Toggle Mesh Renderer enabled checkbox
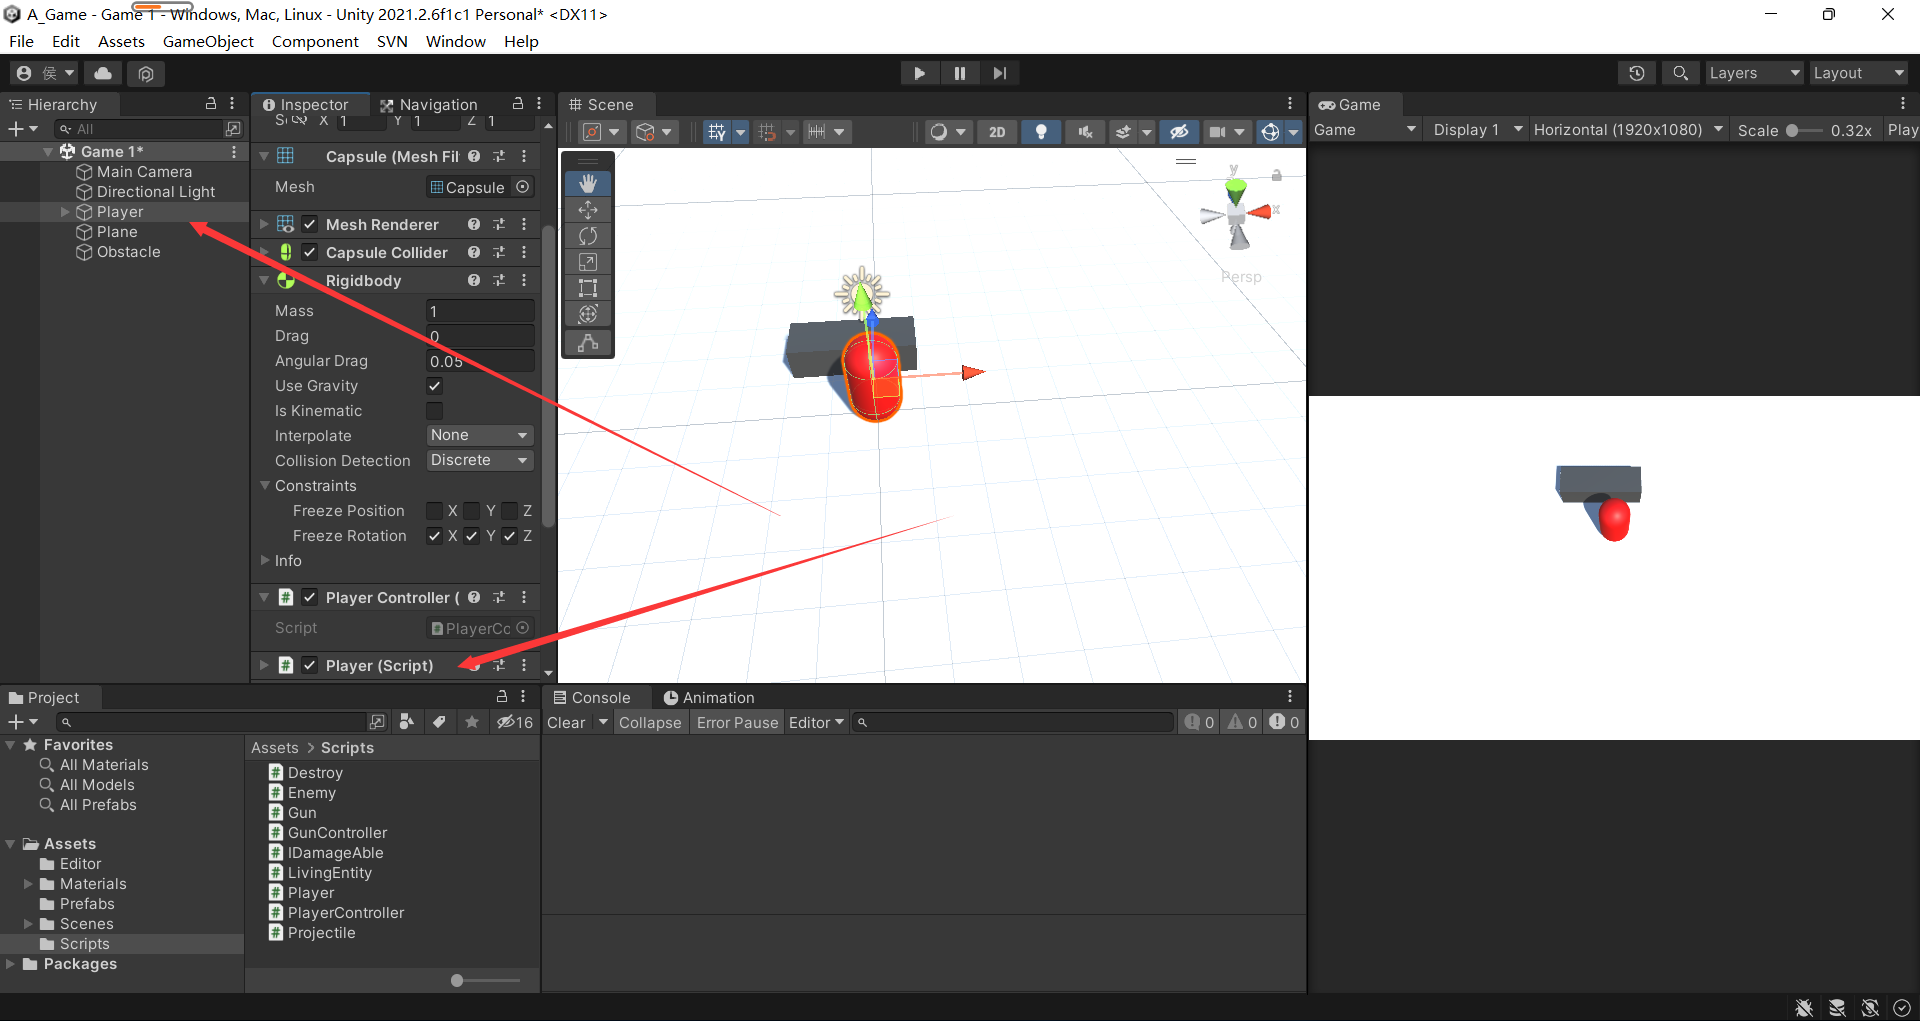This screenshot has width=1920, height=1021. pos(310,225)
